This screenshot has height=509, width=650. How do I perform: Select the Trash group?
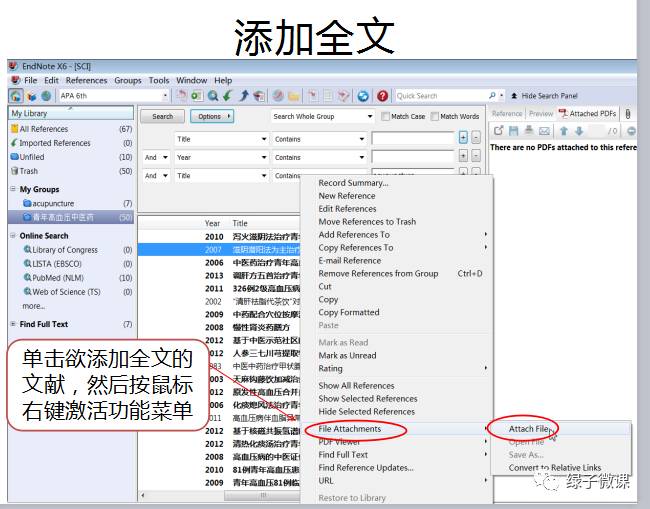(x=71, y=171)
